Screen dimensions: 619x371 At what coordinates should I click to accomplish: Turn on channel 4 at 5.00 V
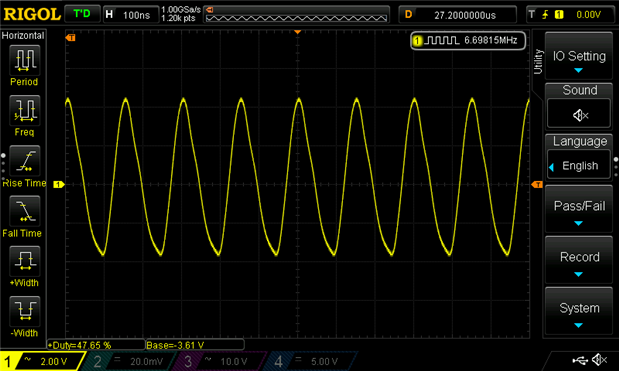coord(310,361)
